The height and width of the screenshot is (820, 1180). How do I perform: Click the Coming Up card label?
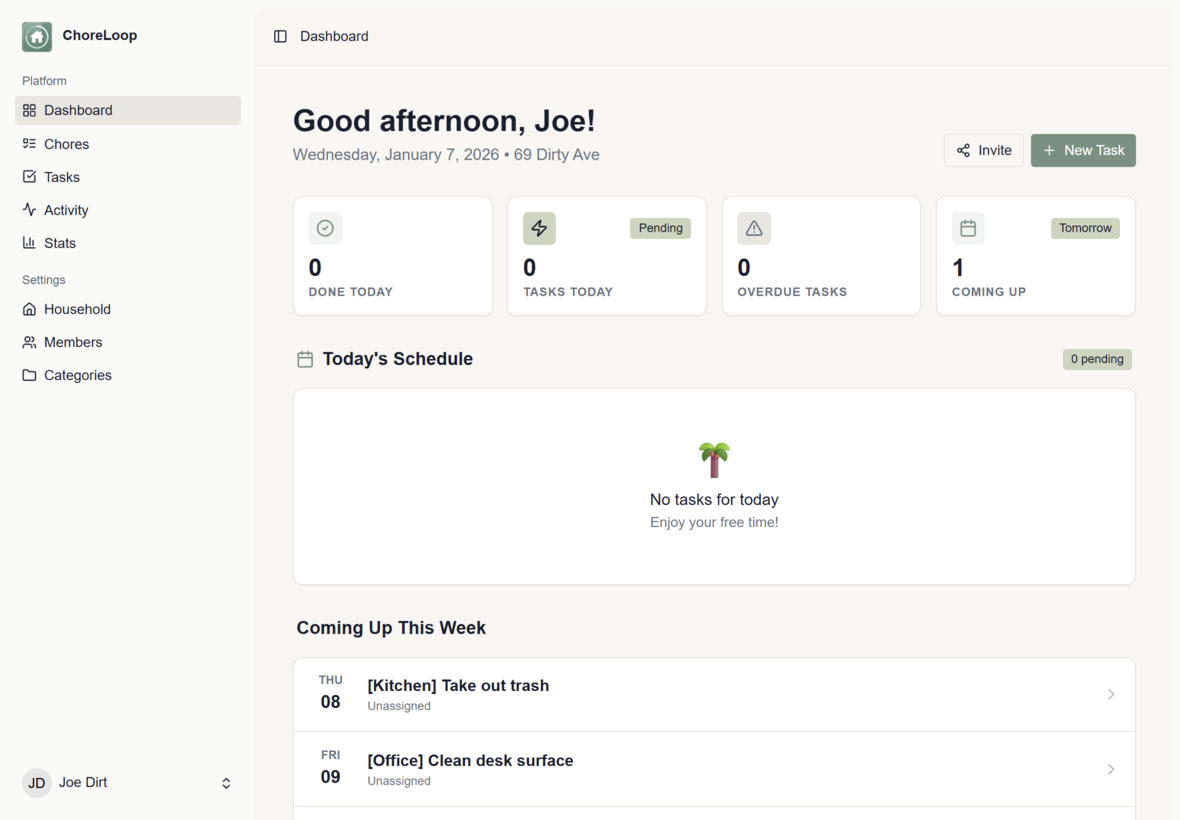click(x=989, y=292)
